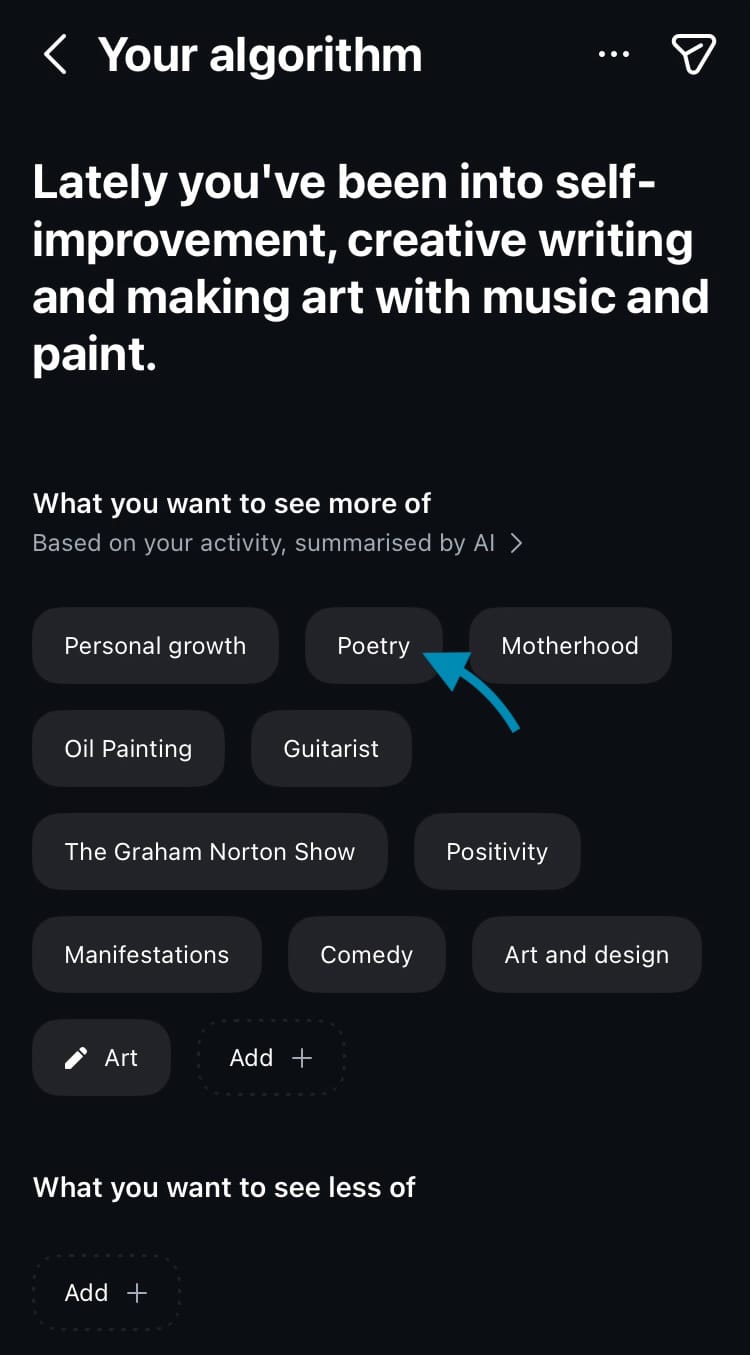Select the Motherhood topic chip
The image size is (750, 1355).
(x=570, y=646)
